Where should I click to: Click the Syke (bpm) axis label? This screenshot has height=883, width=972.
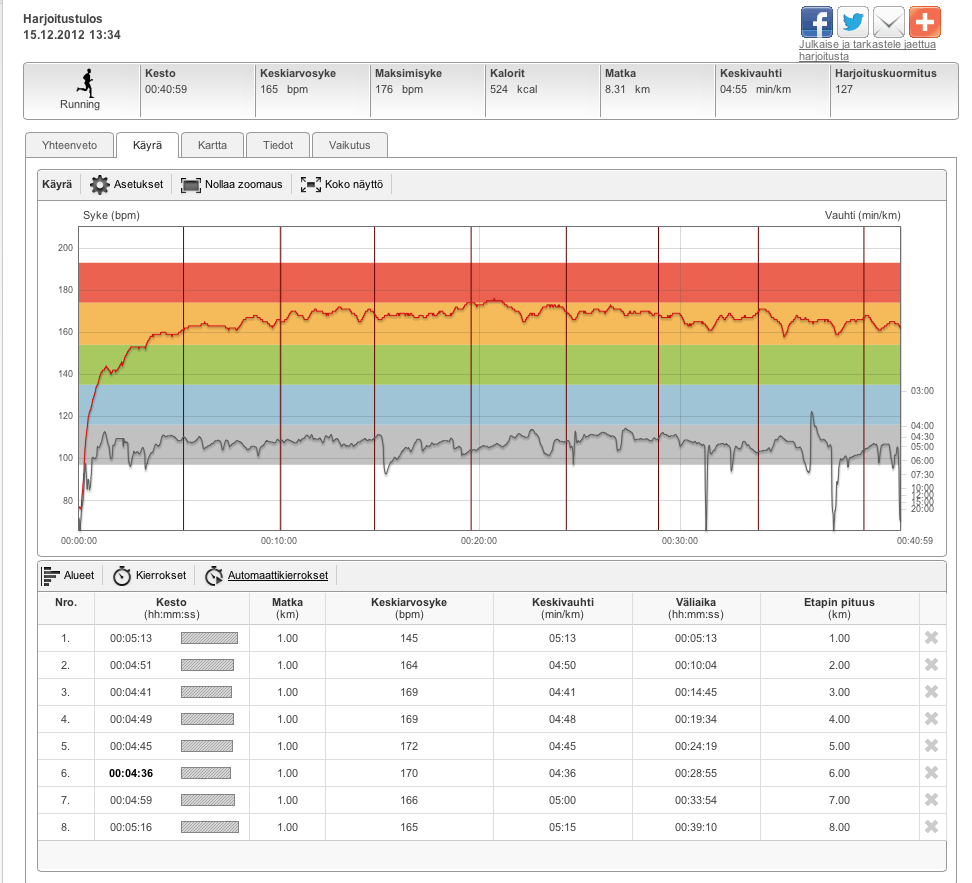(x=112, y=215)
